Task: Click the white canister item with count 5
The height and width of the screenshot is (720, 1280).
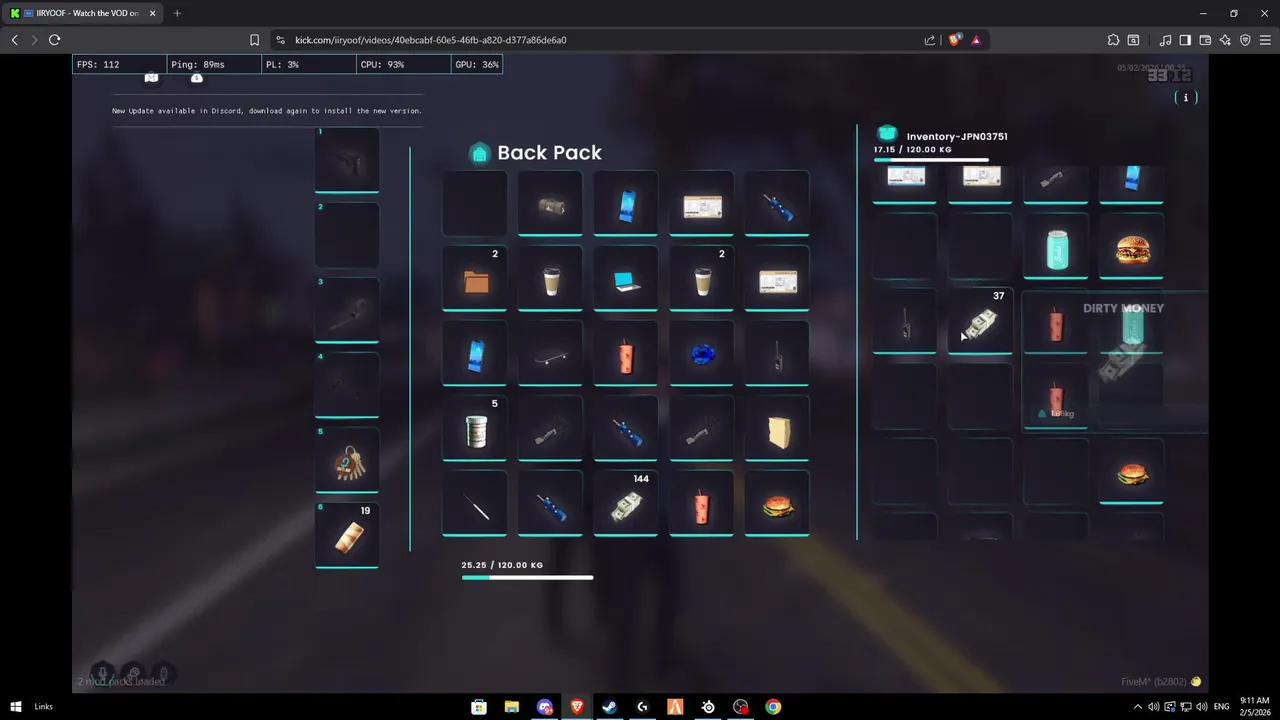Action: (475, 430)
